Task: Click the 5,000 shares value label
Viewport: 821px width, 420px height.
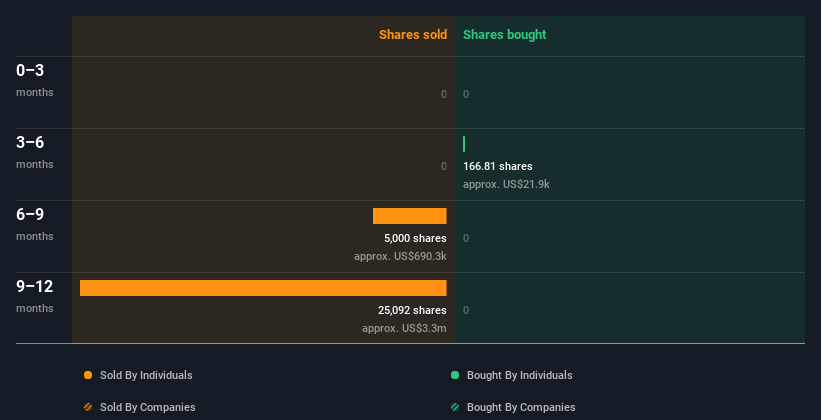Action: [x=415, y=238]
